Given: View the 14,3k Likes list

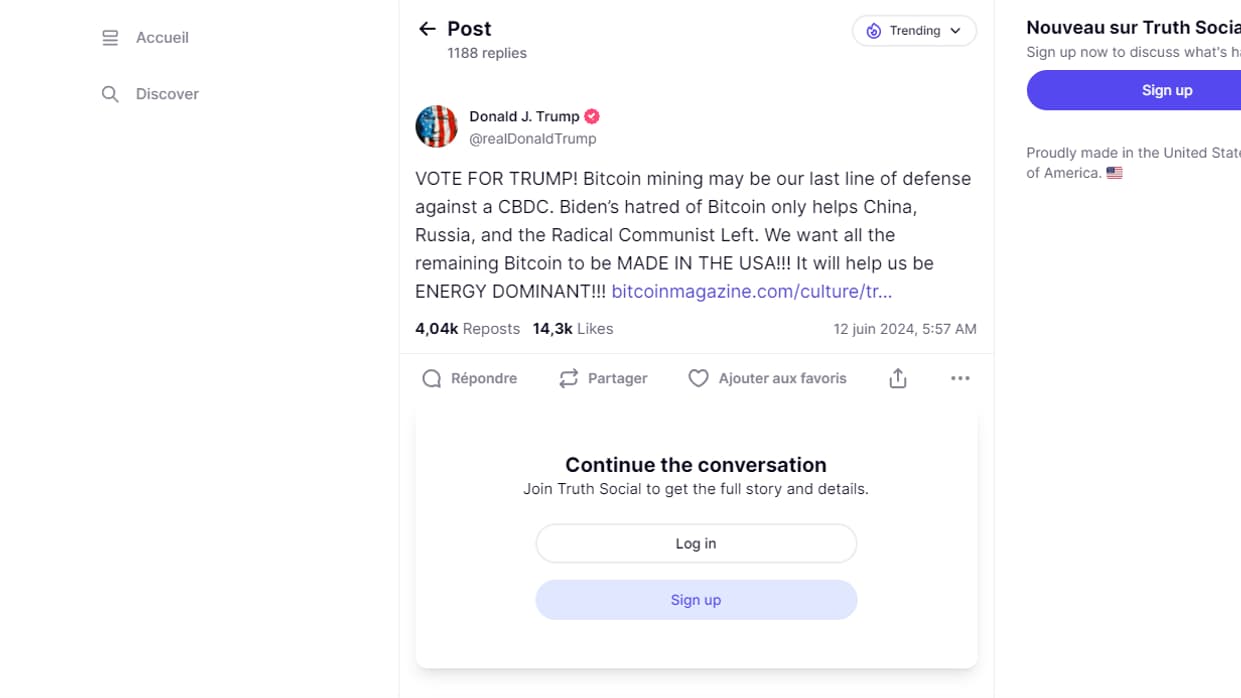Looking at the screenshot, I should [x=573, y=328].
